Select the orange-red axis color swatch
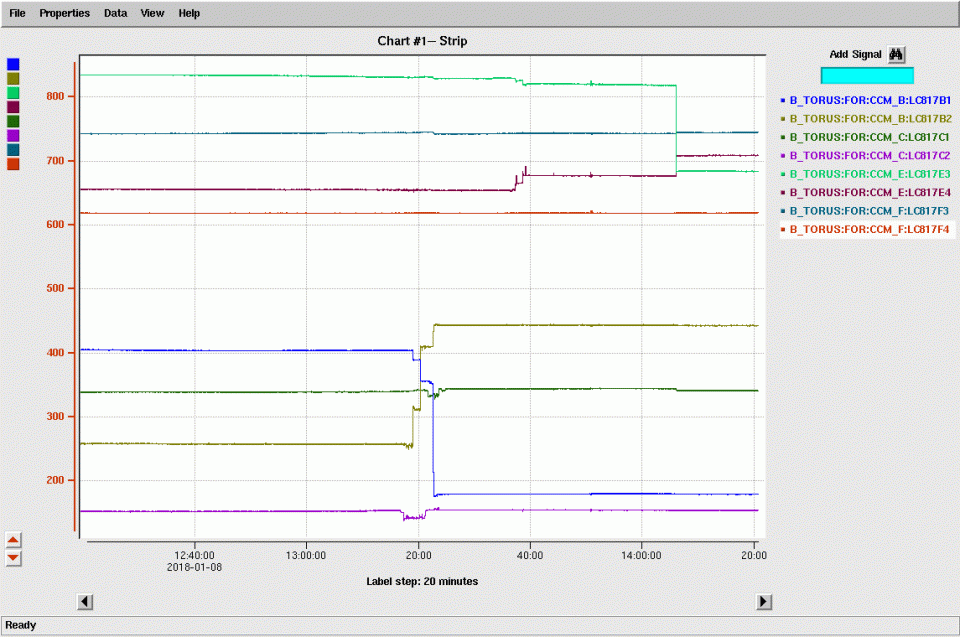The height and width of the screenshot is (637, 960). [13, 164]
